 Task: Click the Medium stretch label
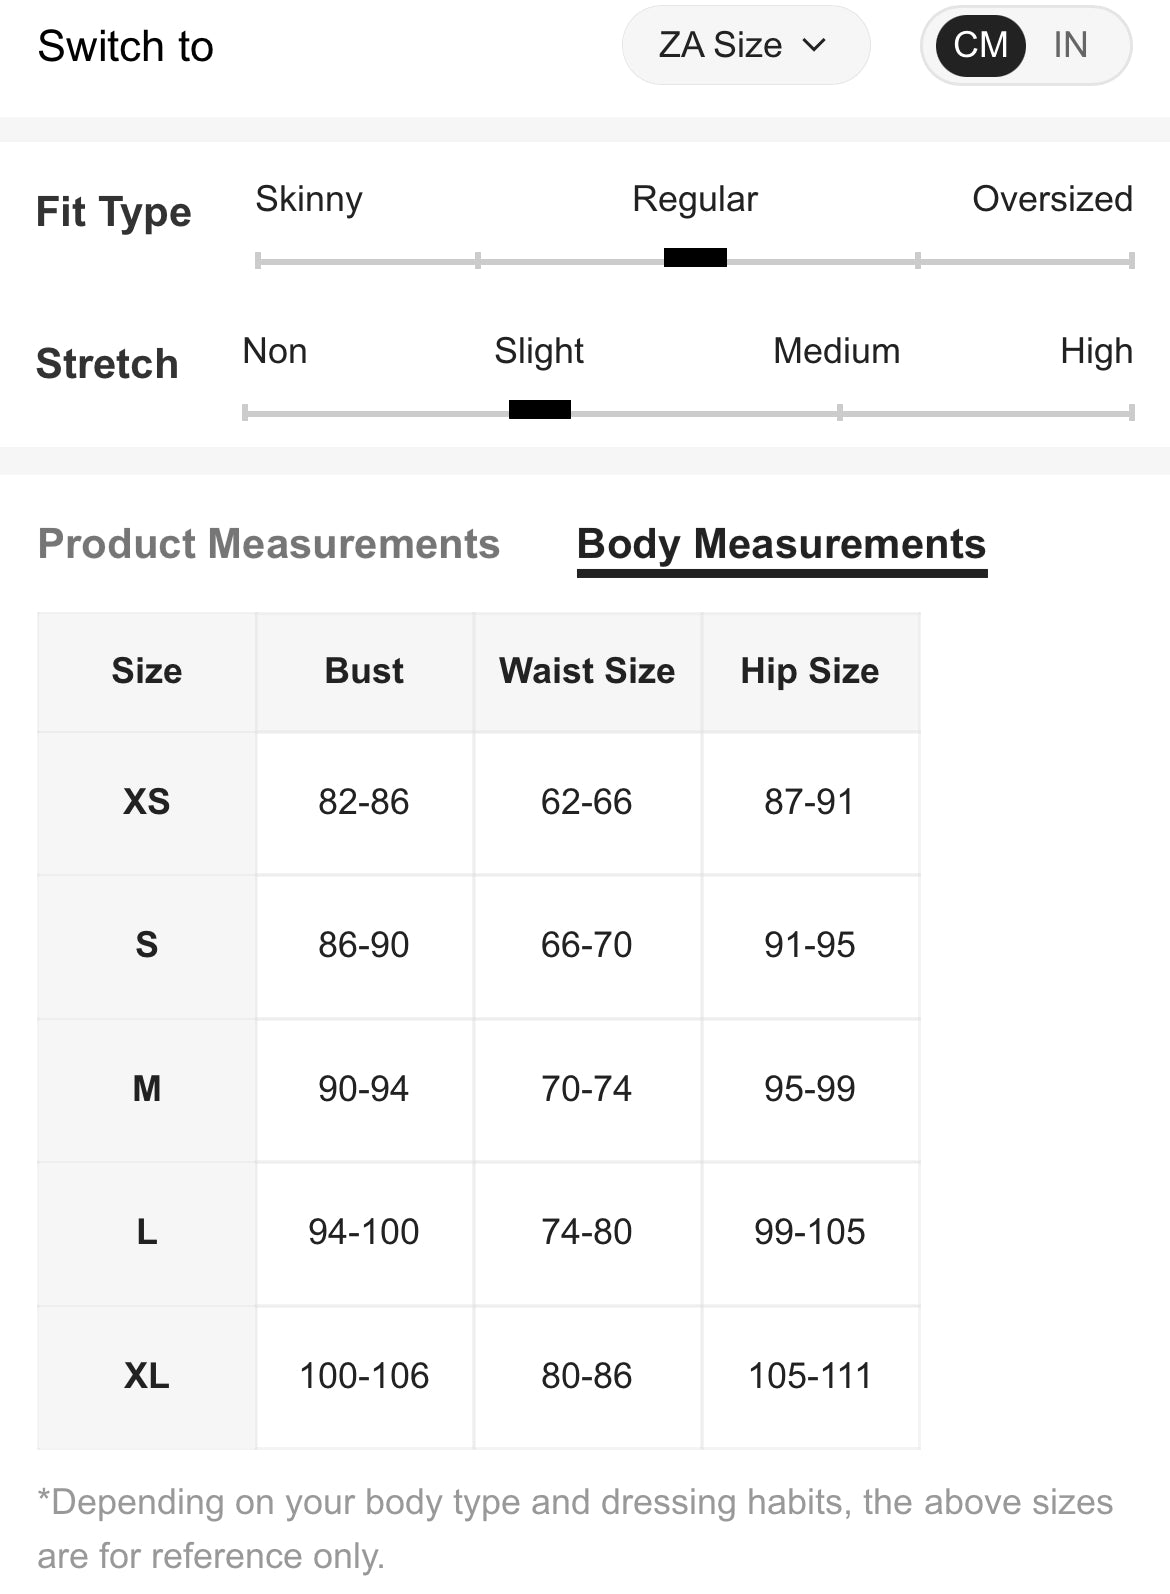click(x=837, y=351)
